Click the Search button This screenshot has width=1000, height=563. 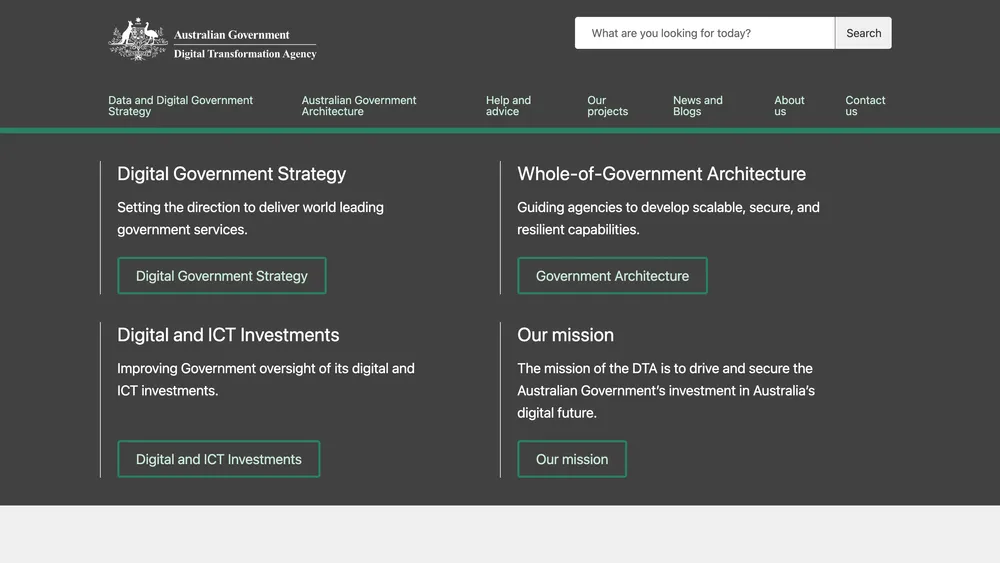coord(864,33)
